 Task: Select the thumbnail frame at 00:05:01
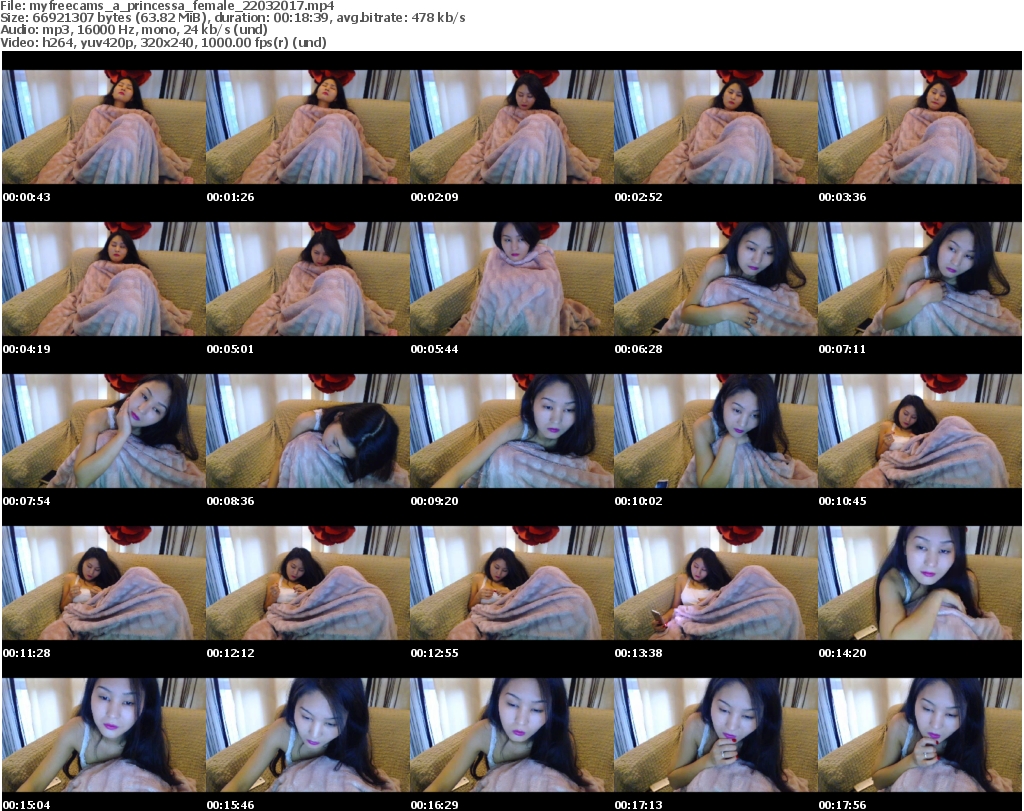tap(308, 279)
